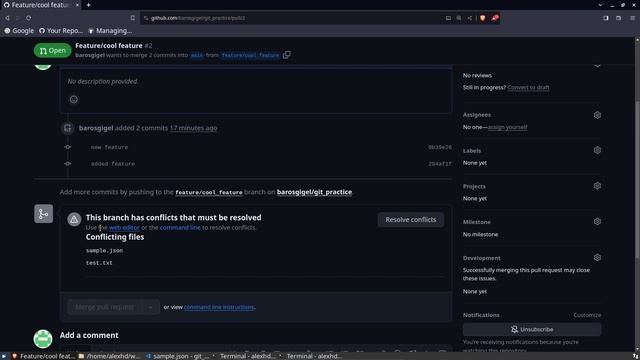Click the Open pull request status badge
Viewport: 640px width, 360px height.
pyautogui.click(x=52, y=51)
